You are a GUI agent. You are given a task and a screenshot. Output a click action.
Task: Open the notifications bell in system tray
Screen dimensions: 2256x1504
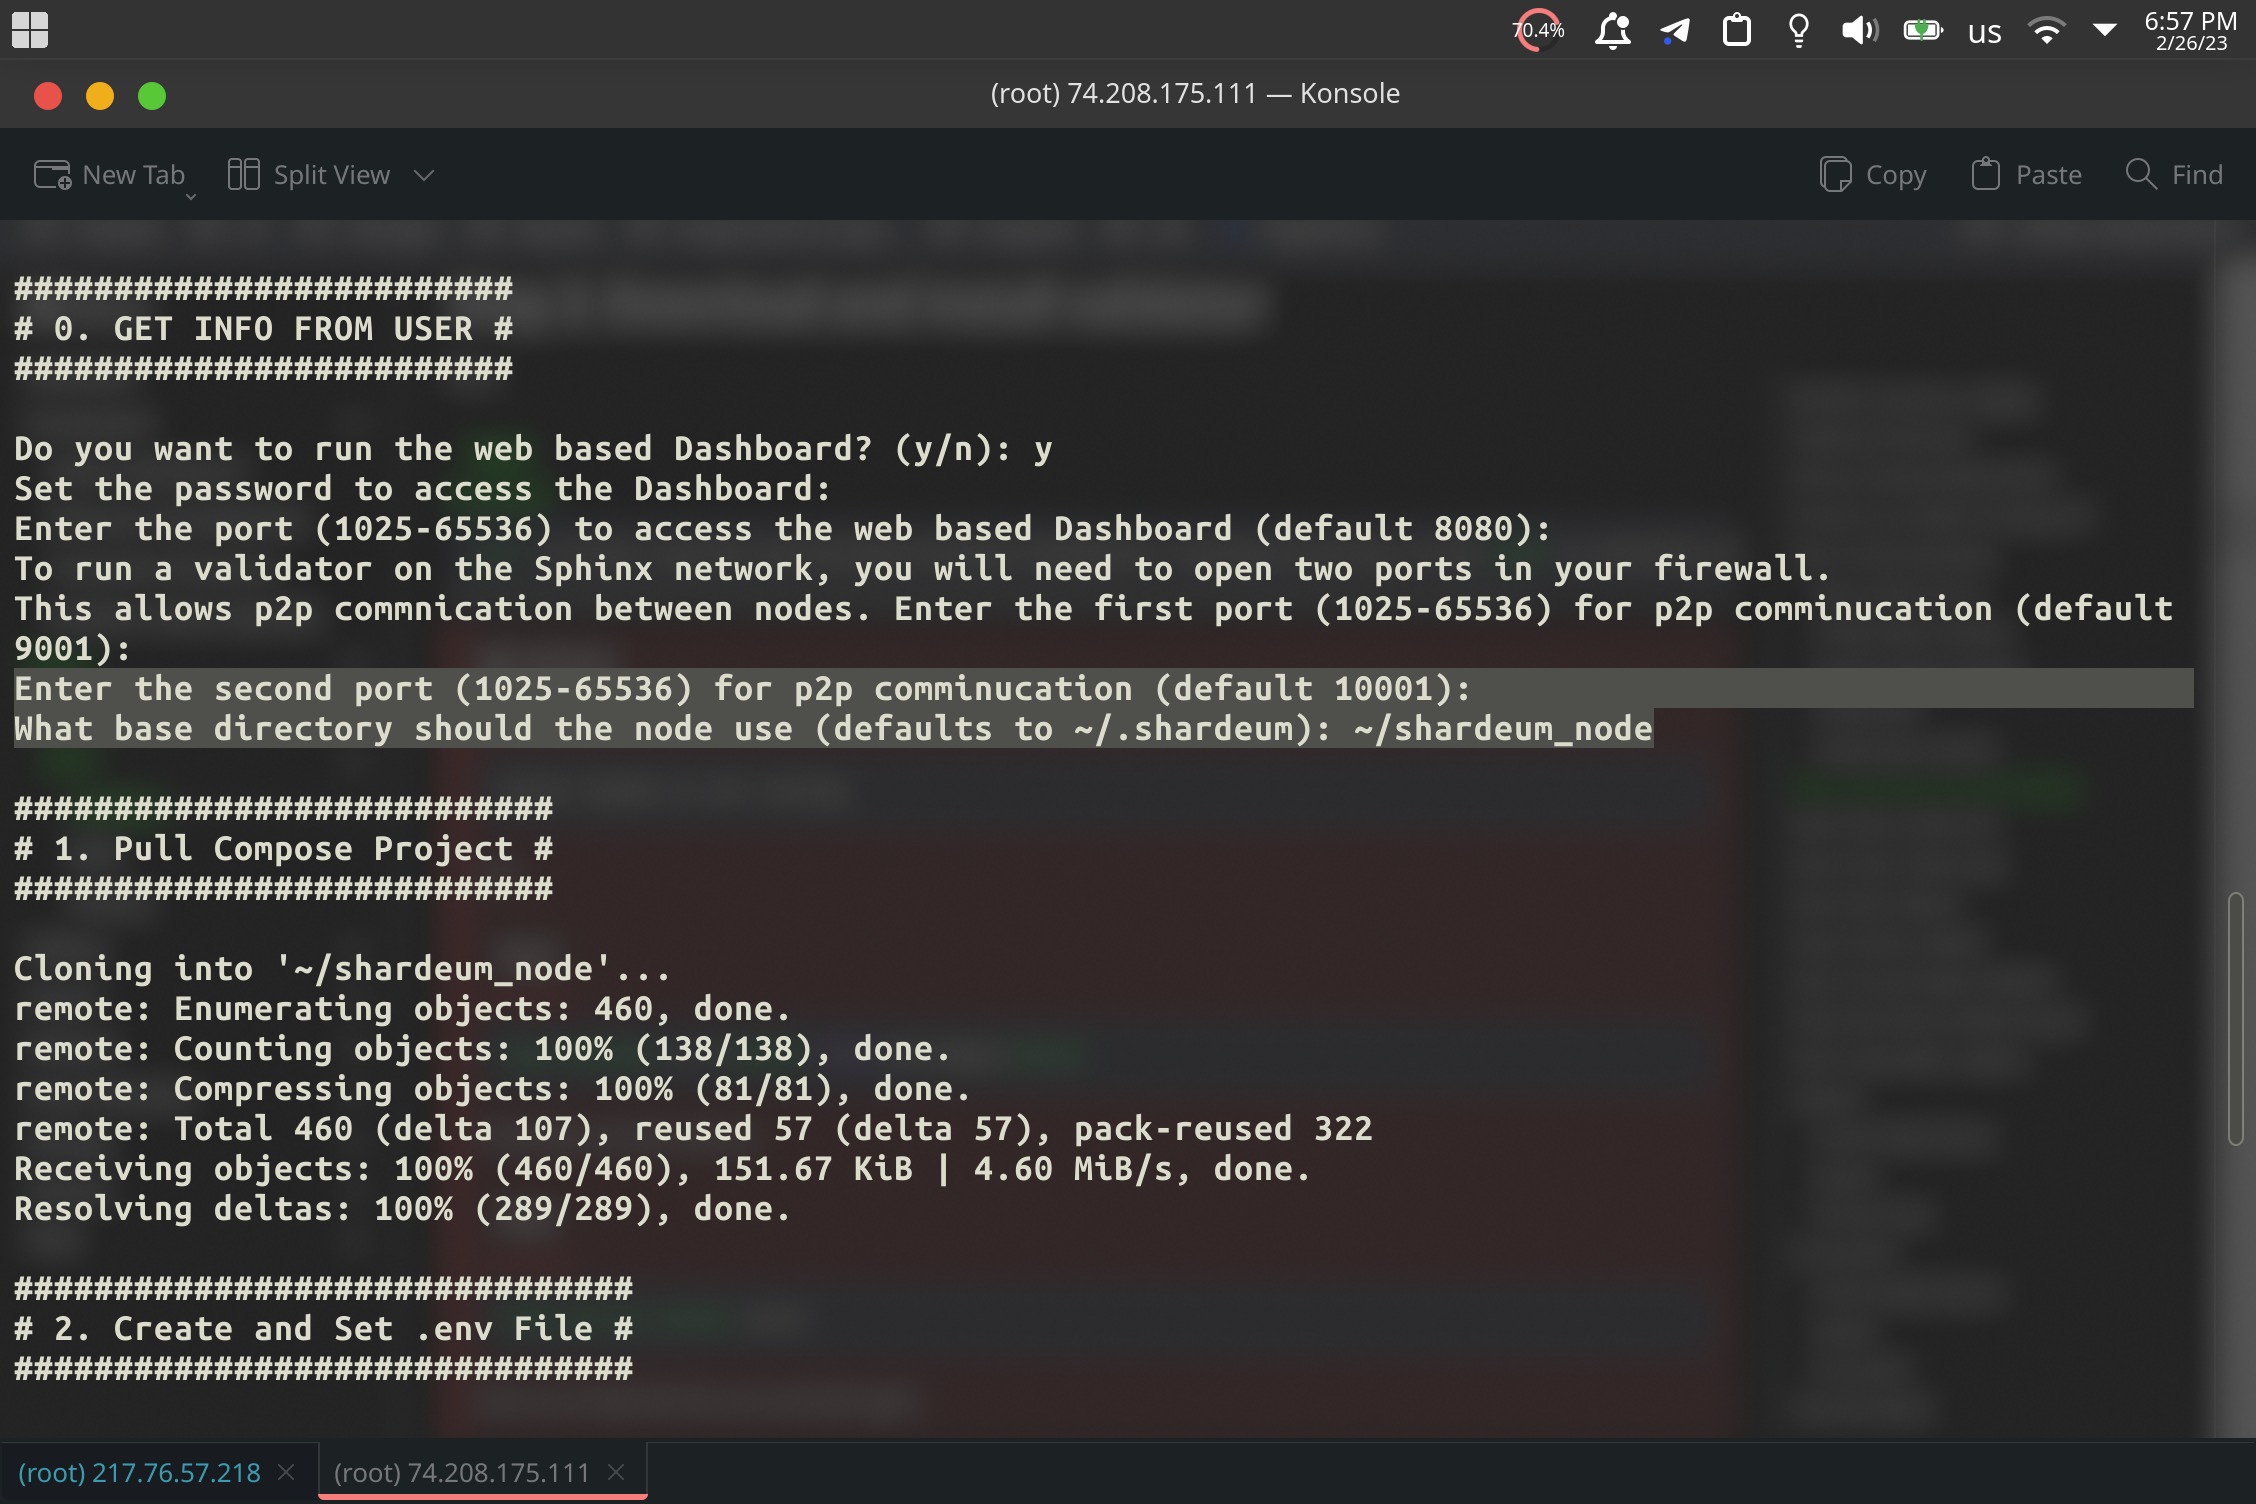[1614, 30]
